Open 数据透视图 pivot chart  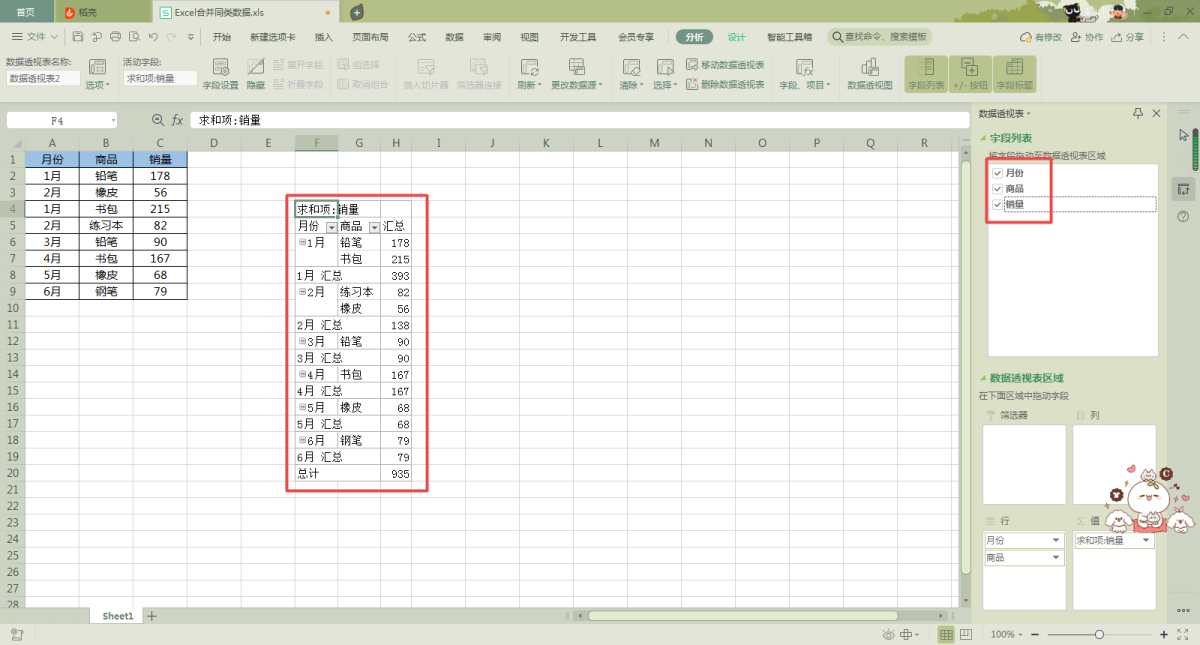point(869,73)
